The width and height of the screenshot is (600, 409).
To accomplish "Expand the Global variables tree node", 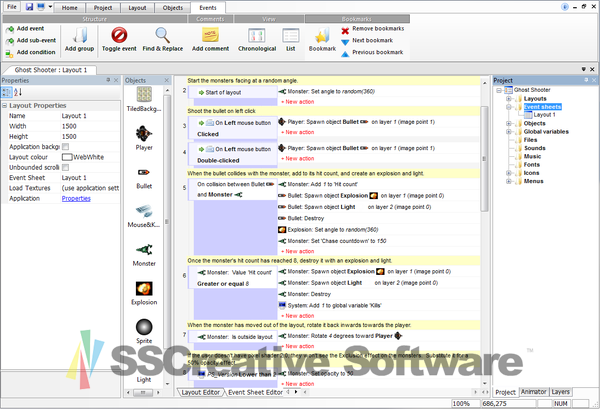I will (509, 132).
